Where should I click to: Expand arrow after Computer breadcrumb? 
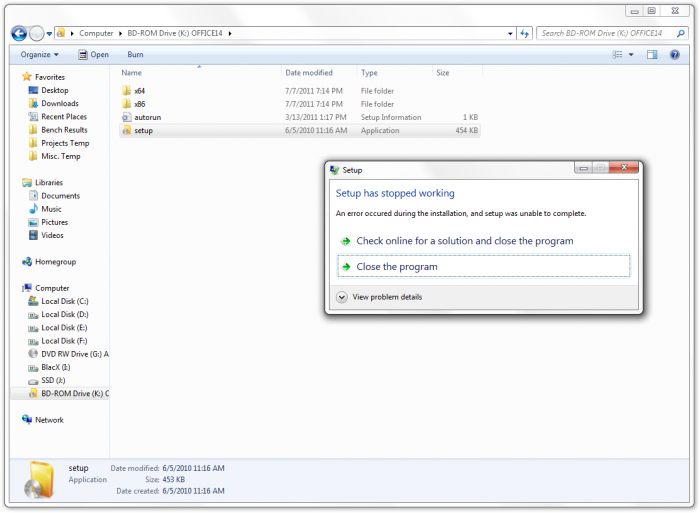click(120, 33)
